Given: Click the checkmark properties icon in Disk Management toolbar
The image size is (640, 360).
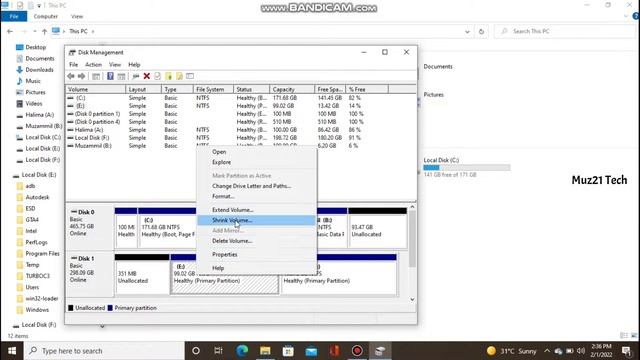Looking at the screenshot, I should tap(158, 76).
